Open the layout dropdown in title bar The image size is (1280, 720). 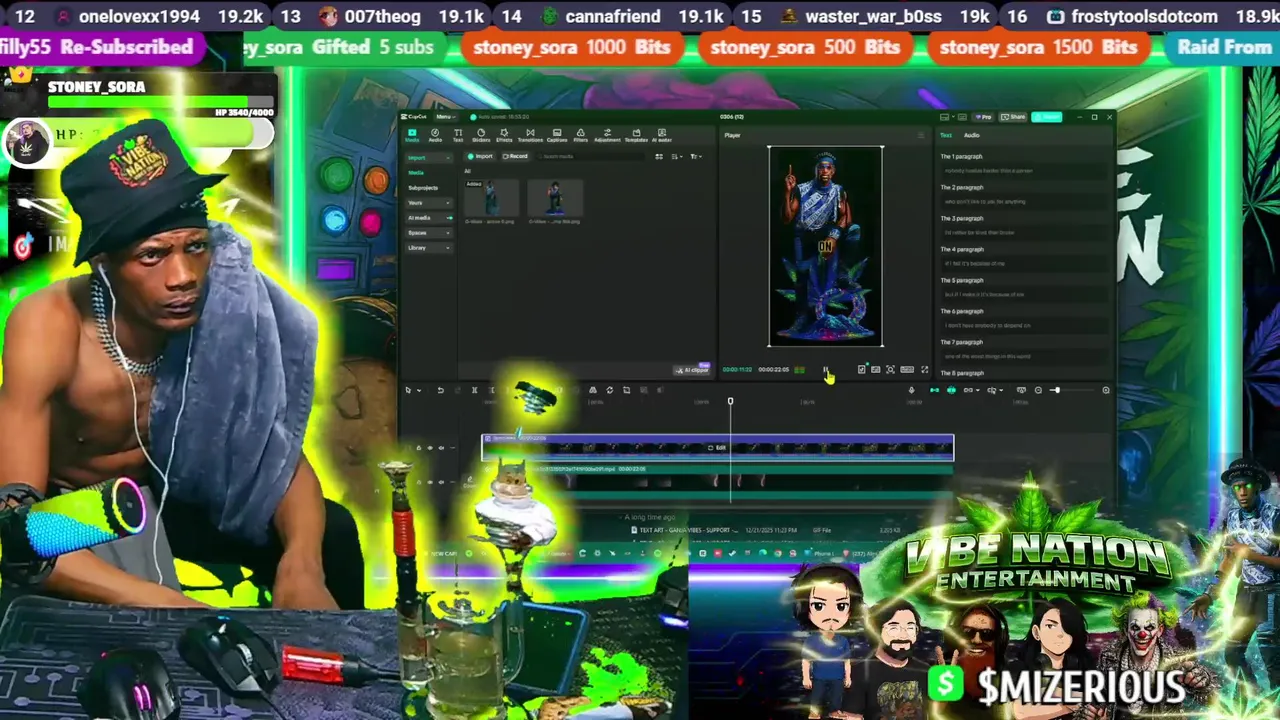click(948, 117)
